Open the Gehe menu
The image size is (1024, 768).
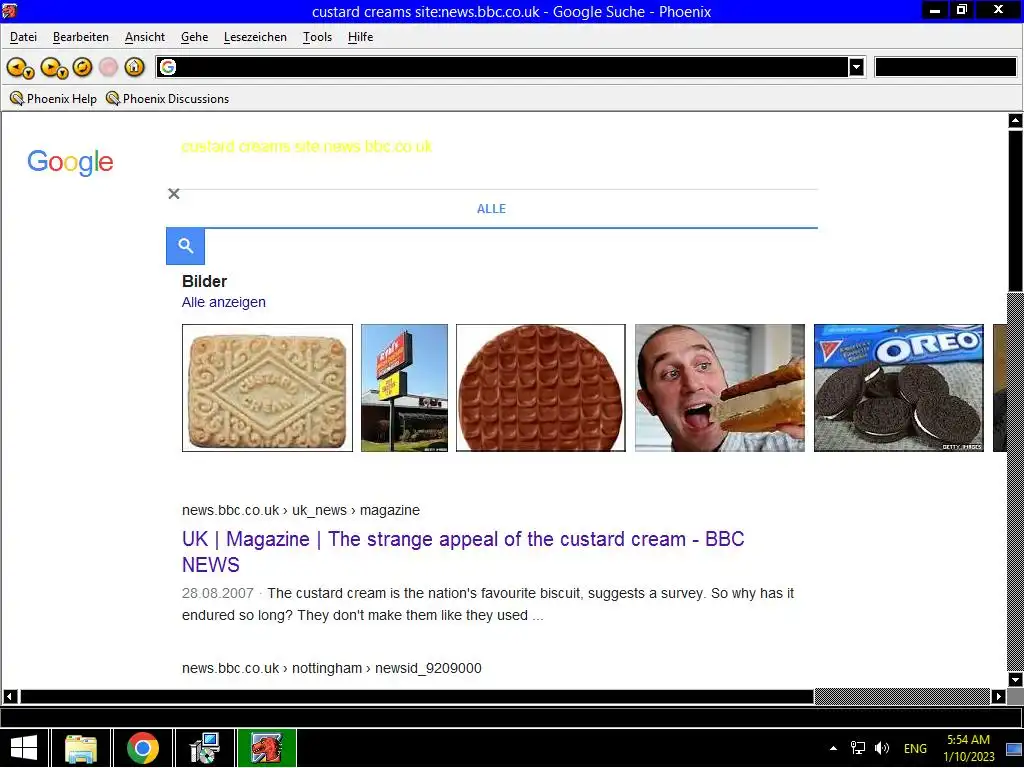tap(195, 37)
